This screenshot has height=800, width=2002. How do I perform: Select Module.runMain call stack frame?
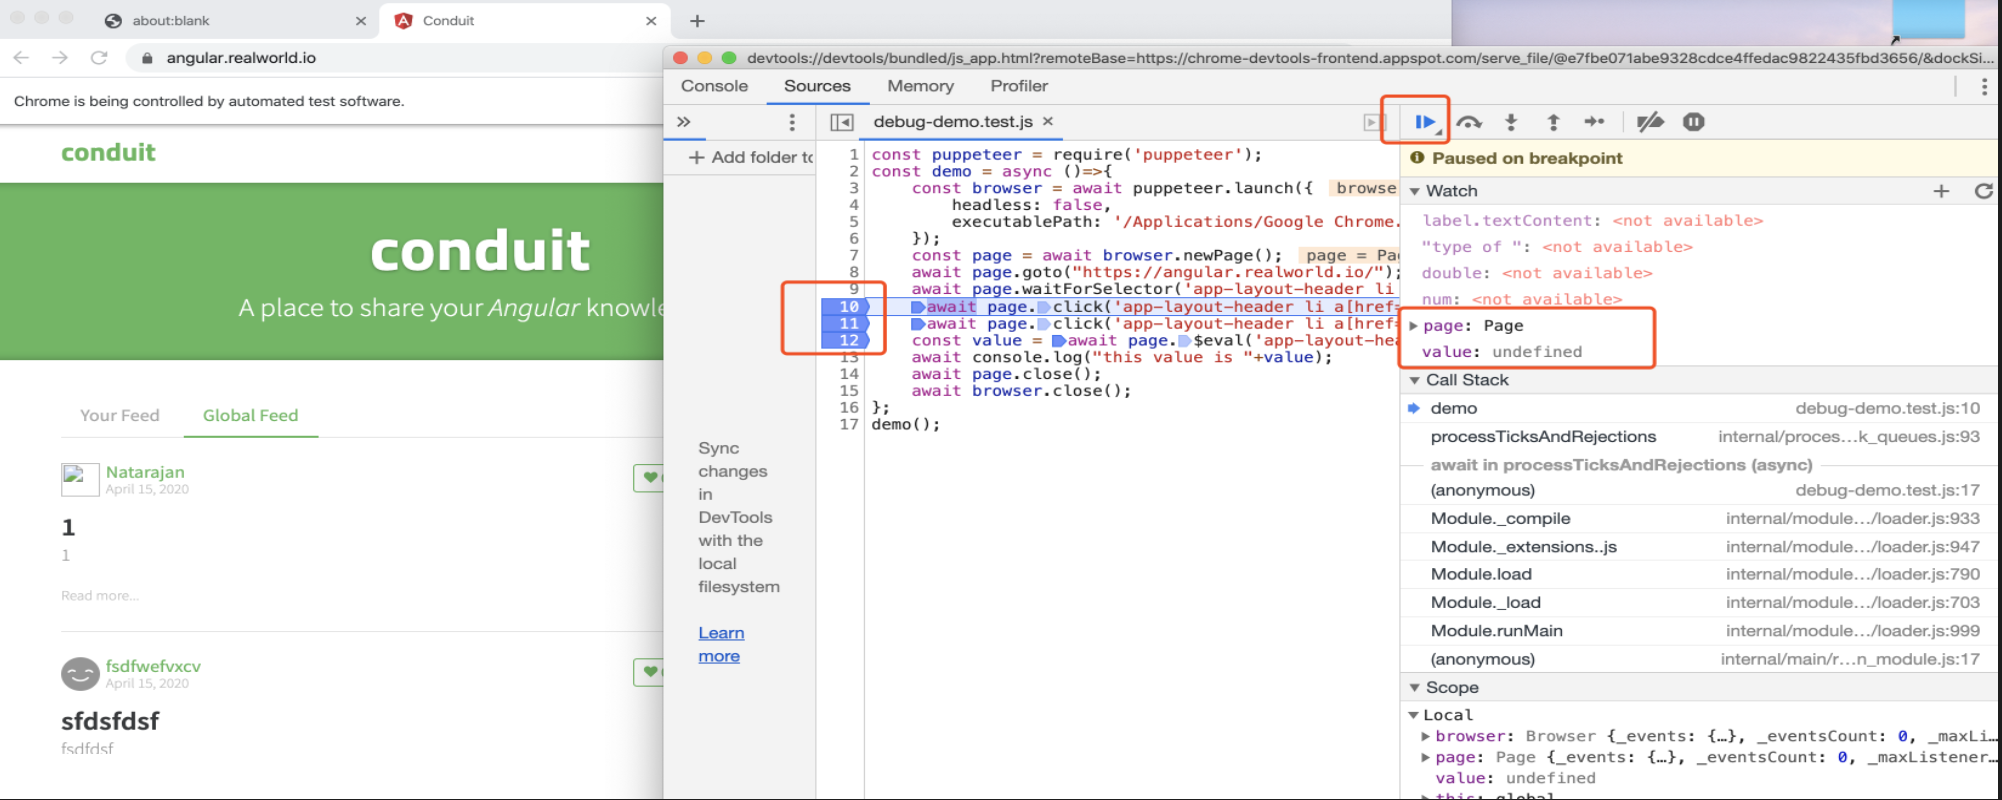point(1700,631)
